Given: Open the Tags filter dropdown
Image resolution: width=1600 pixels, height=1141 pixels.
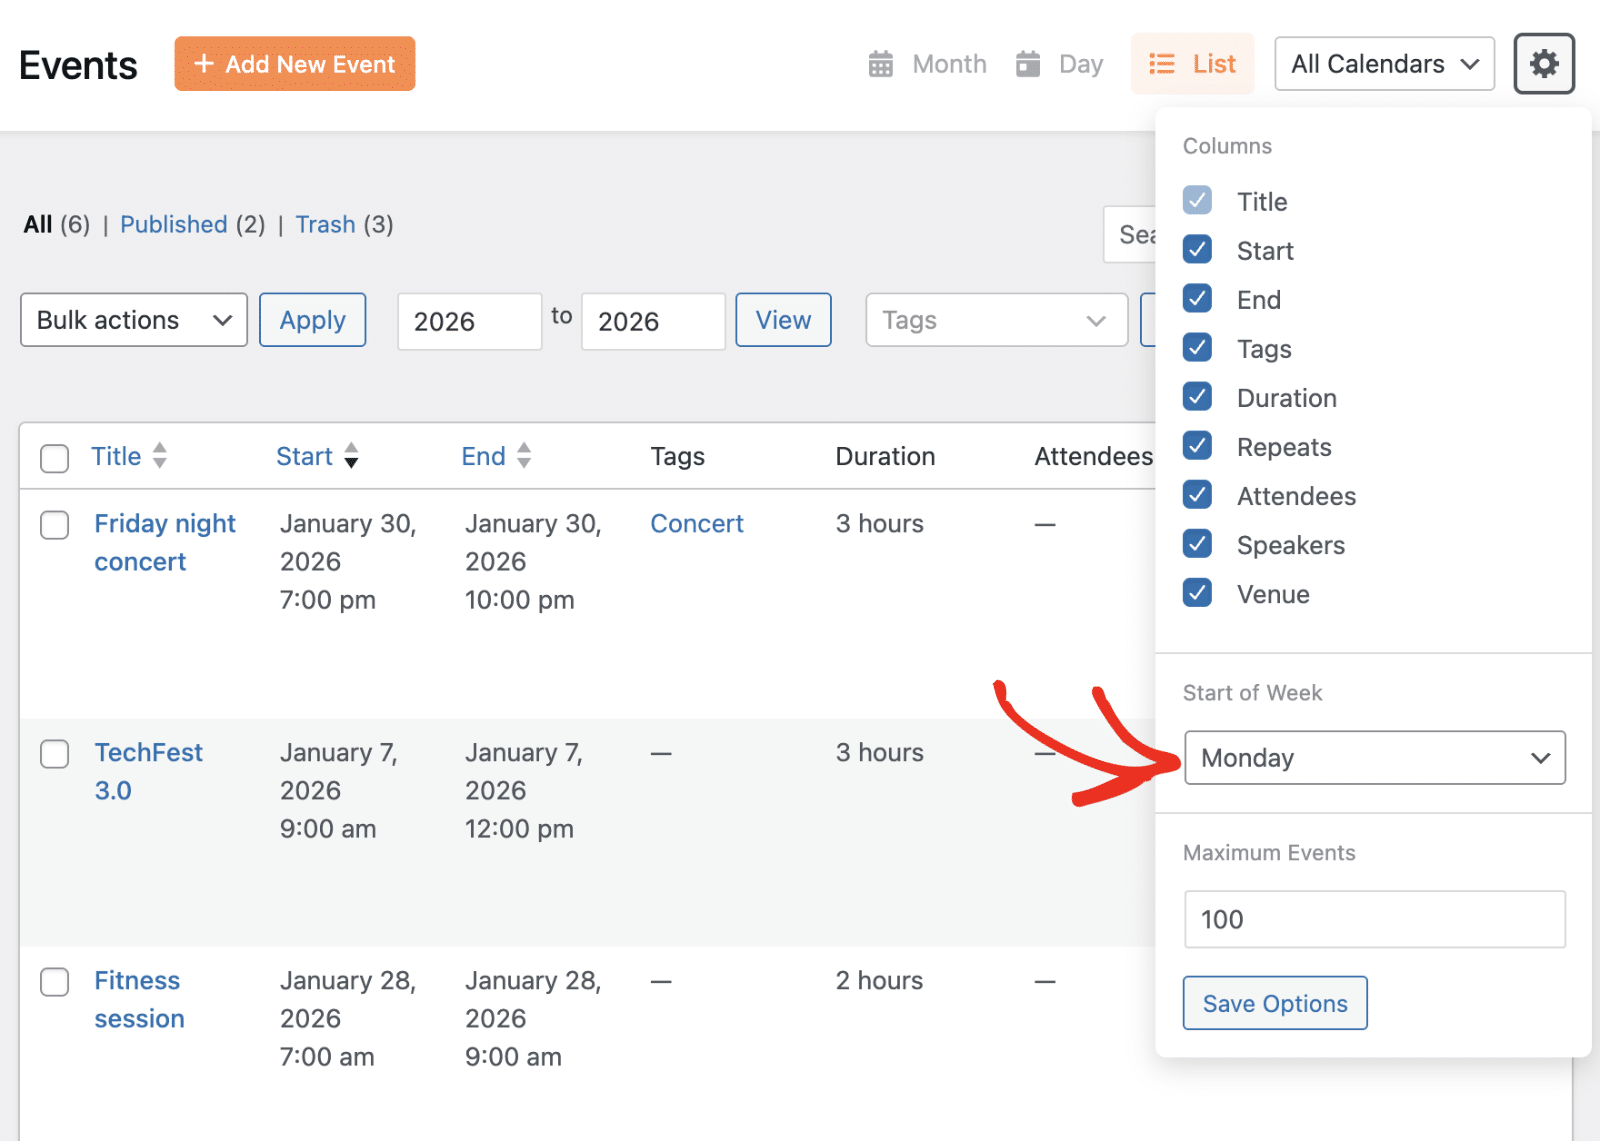Looking at the screenshot, I should click(996, 320).
